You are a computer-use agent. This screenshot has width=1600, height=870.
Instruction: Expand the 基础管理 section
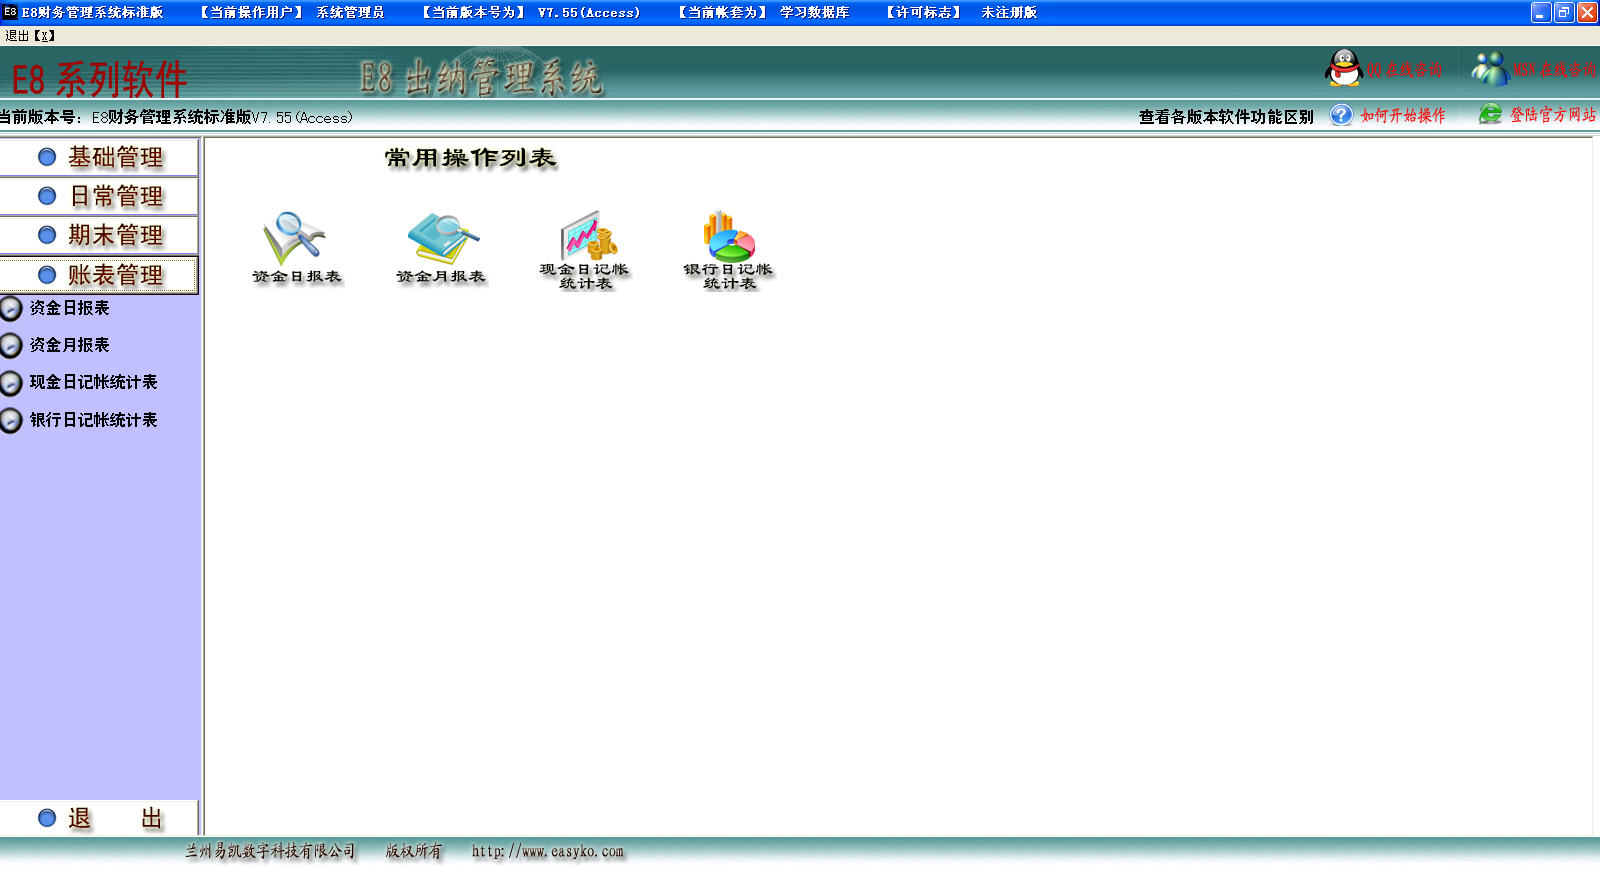click(x=99, y=157)
